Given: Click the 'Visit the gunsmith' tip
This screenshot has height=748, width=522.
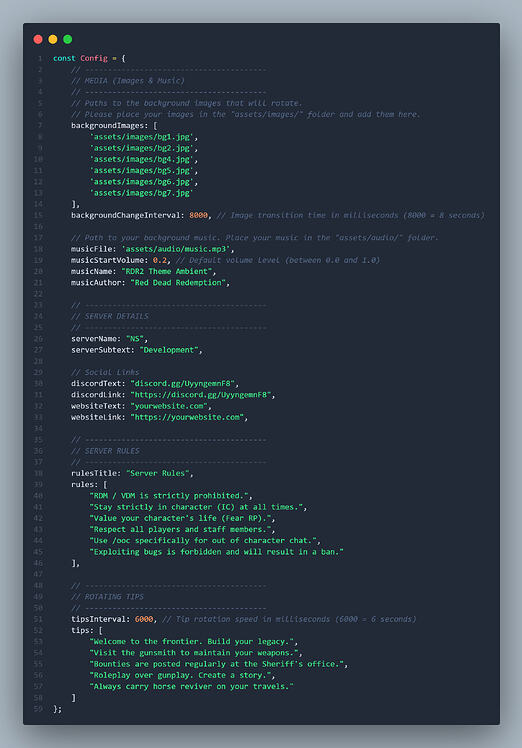Looking at the screenshot, I should coord(193,653).
